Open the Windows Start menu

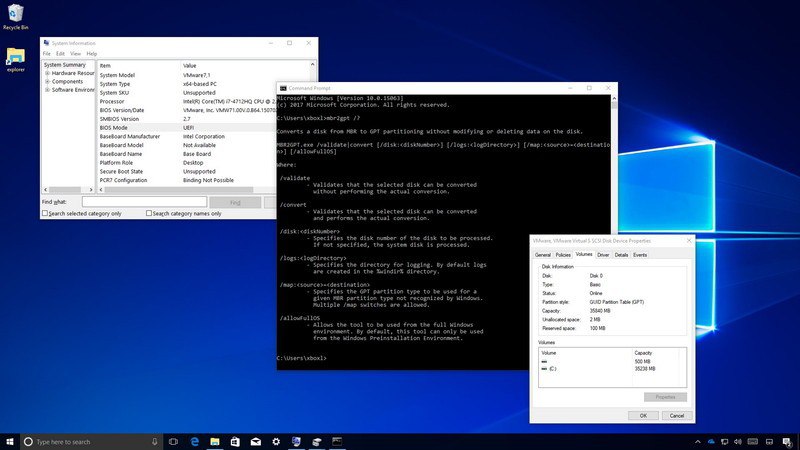[10, 442]
